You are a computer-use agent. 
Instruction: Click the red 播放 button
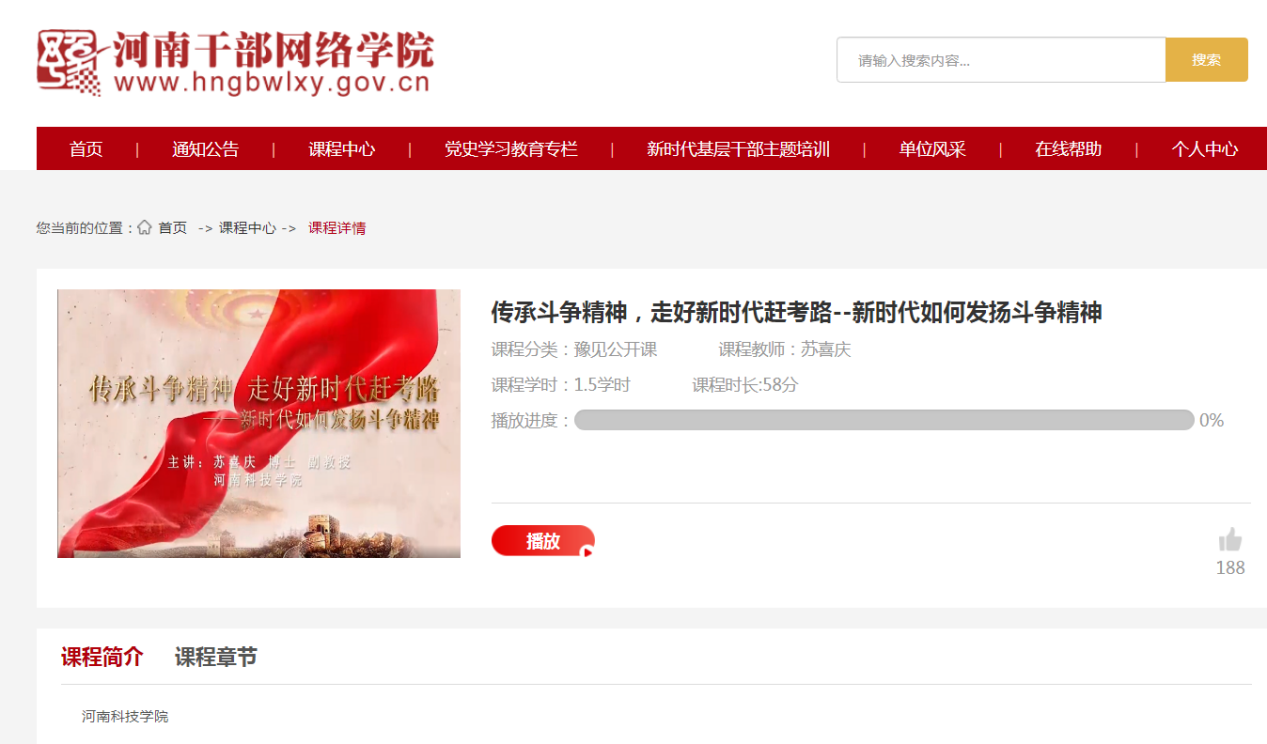(543, 541)
